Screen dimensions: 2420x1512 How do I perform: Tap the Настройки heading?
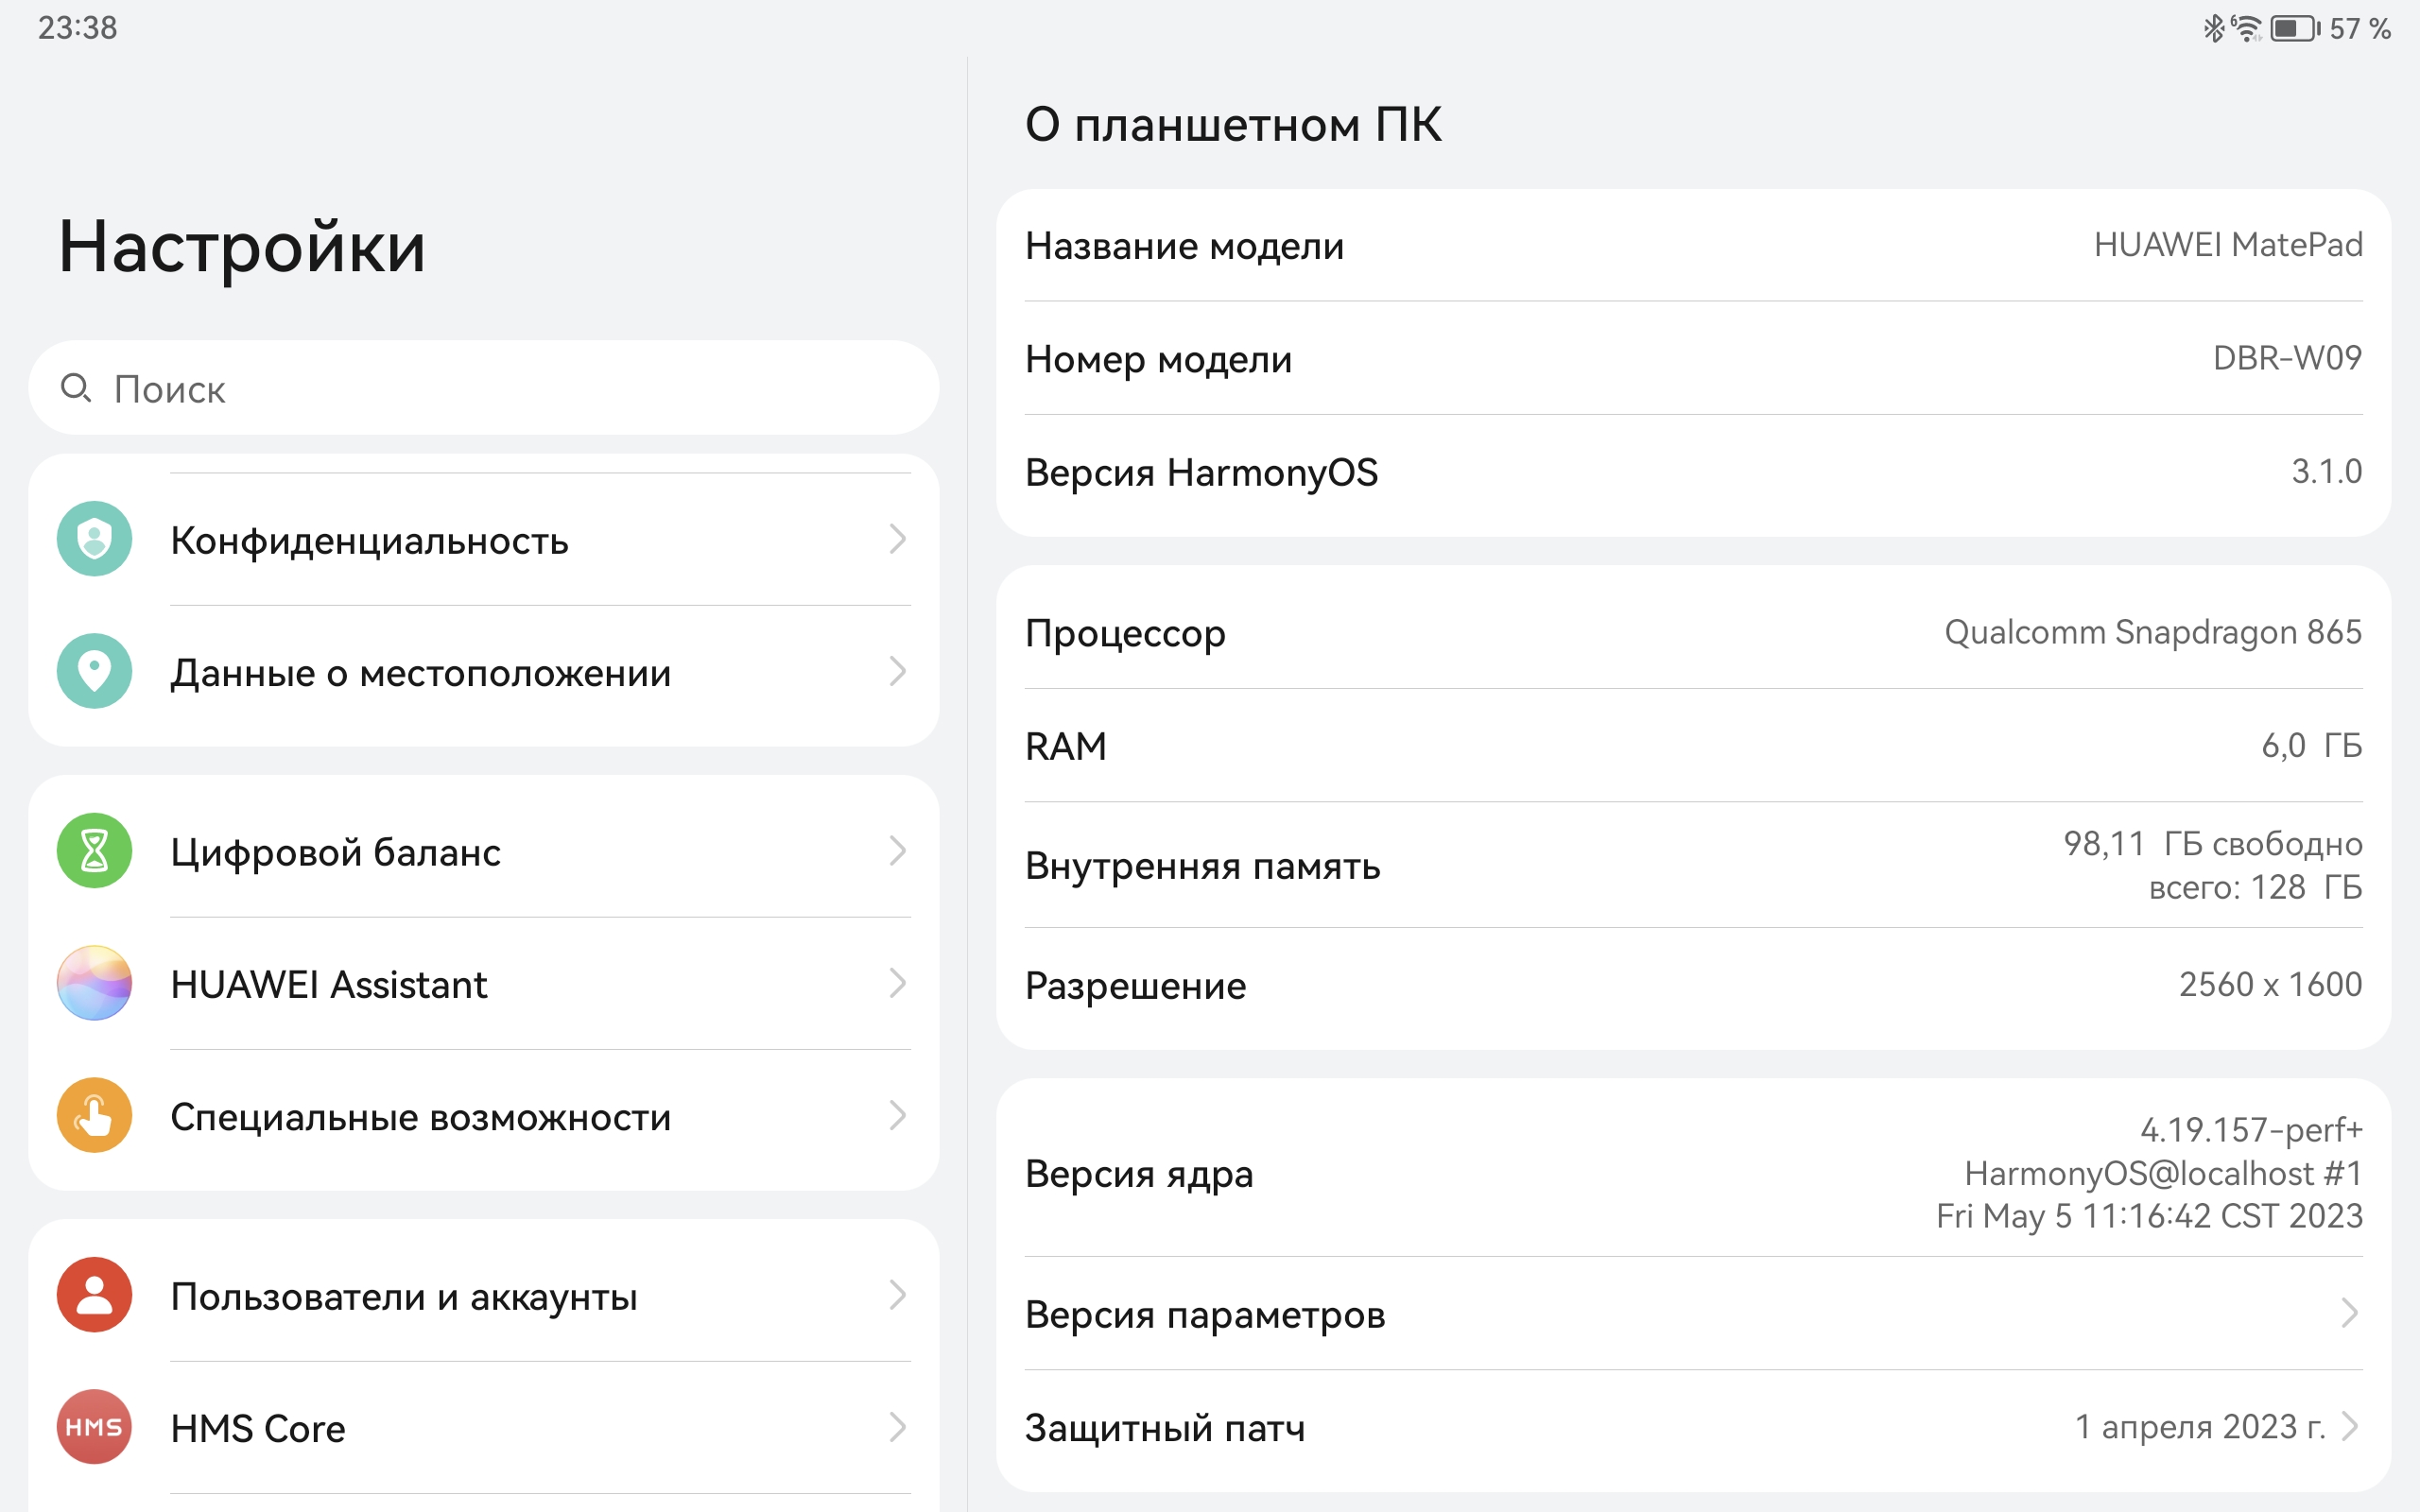point(242,247)
